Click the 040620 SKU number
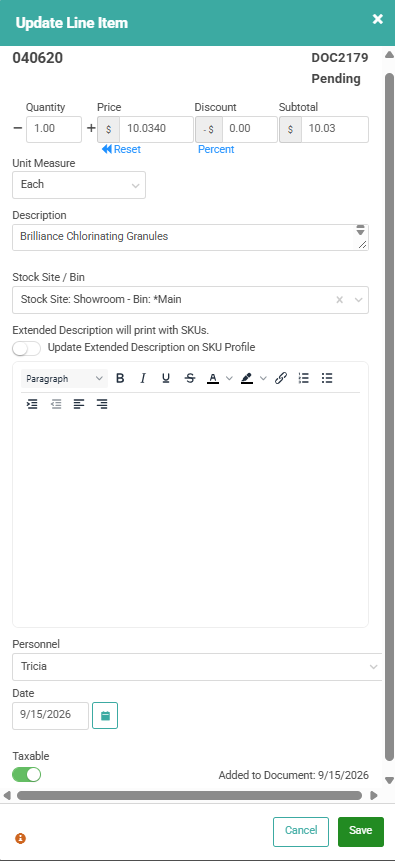Screen dimensions: 395x861 (38, 58)
